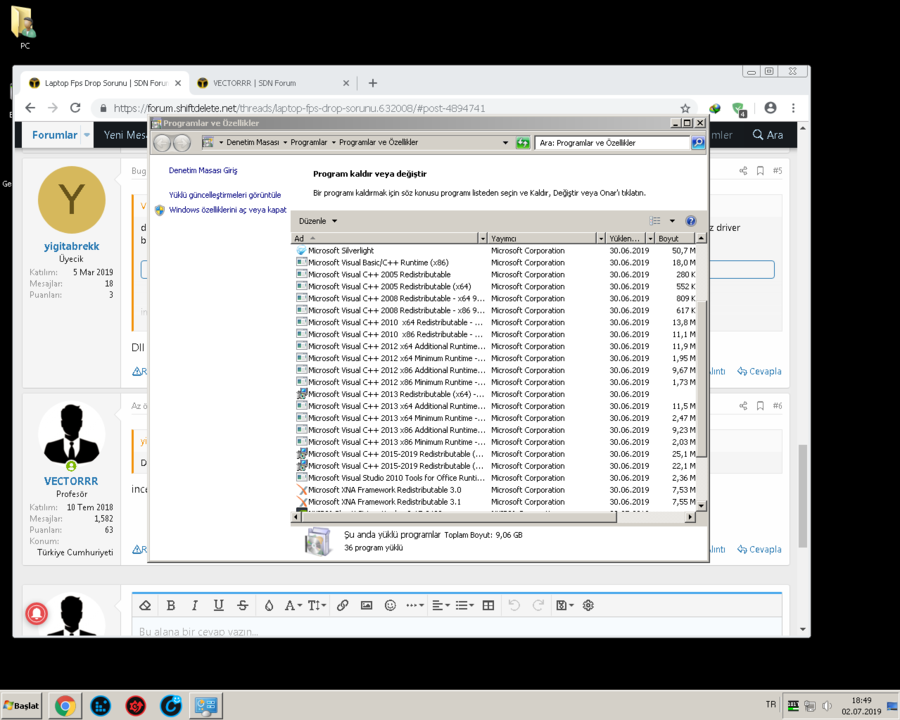Open the smiley emoji picker in the editor
The width and height of the screenshot is (900, 720).
click(x=390, y=605)
